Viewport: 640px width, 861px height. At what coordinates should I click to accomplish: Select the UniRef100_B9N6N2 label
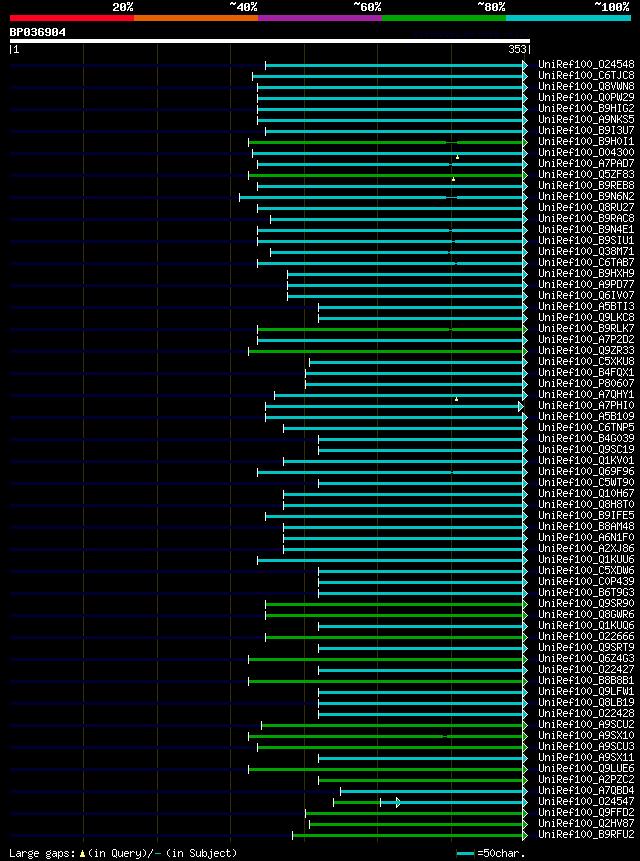(586, 196)
